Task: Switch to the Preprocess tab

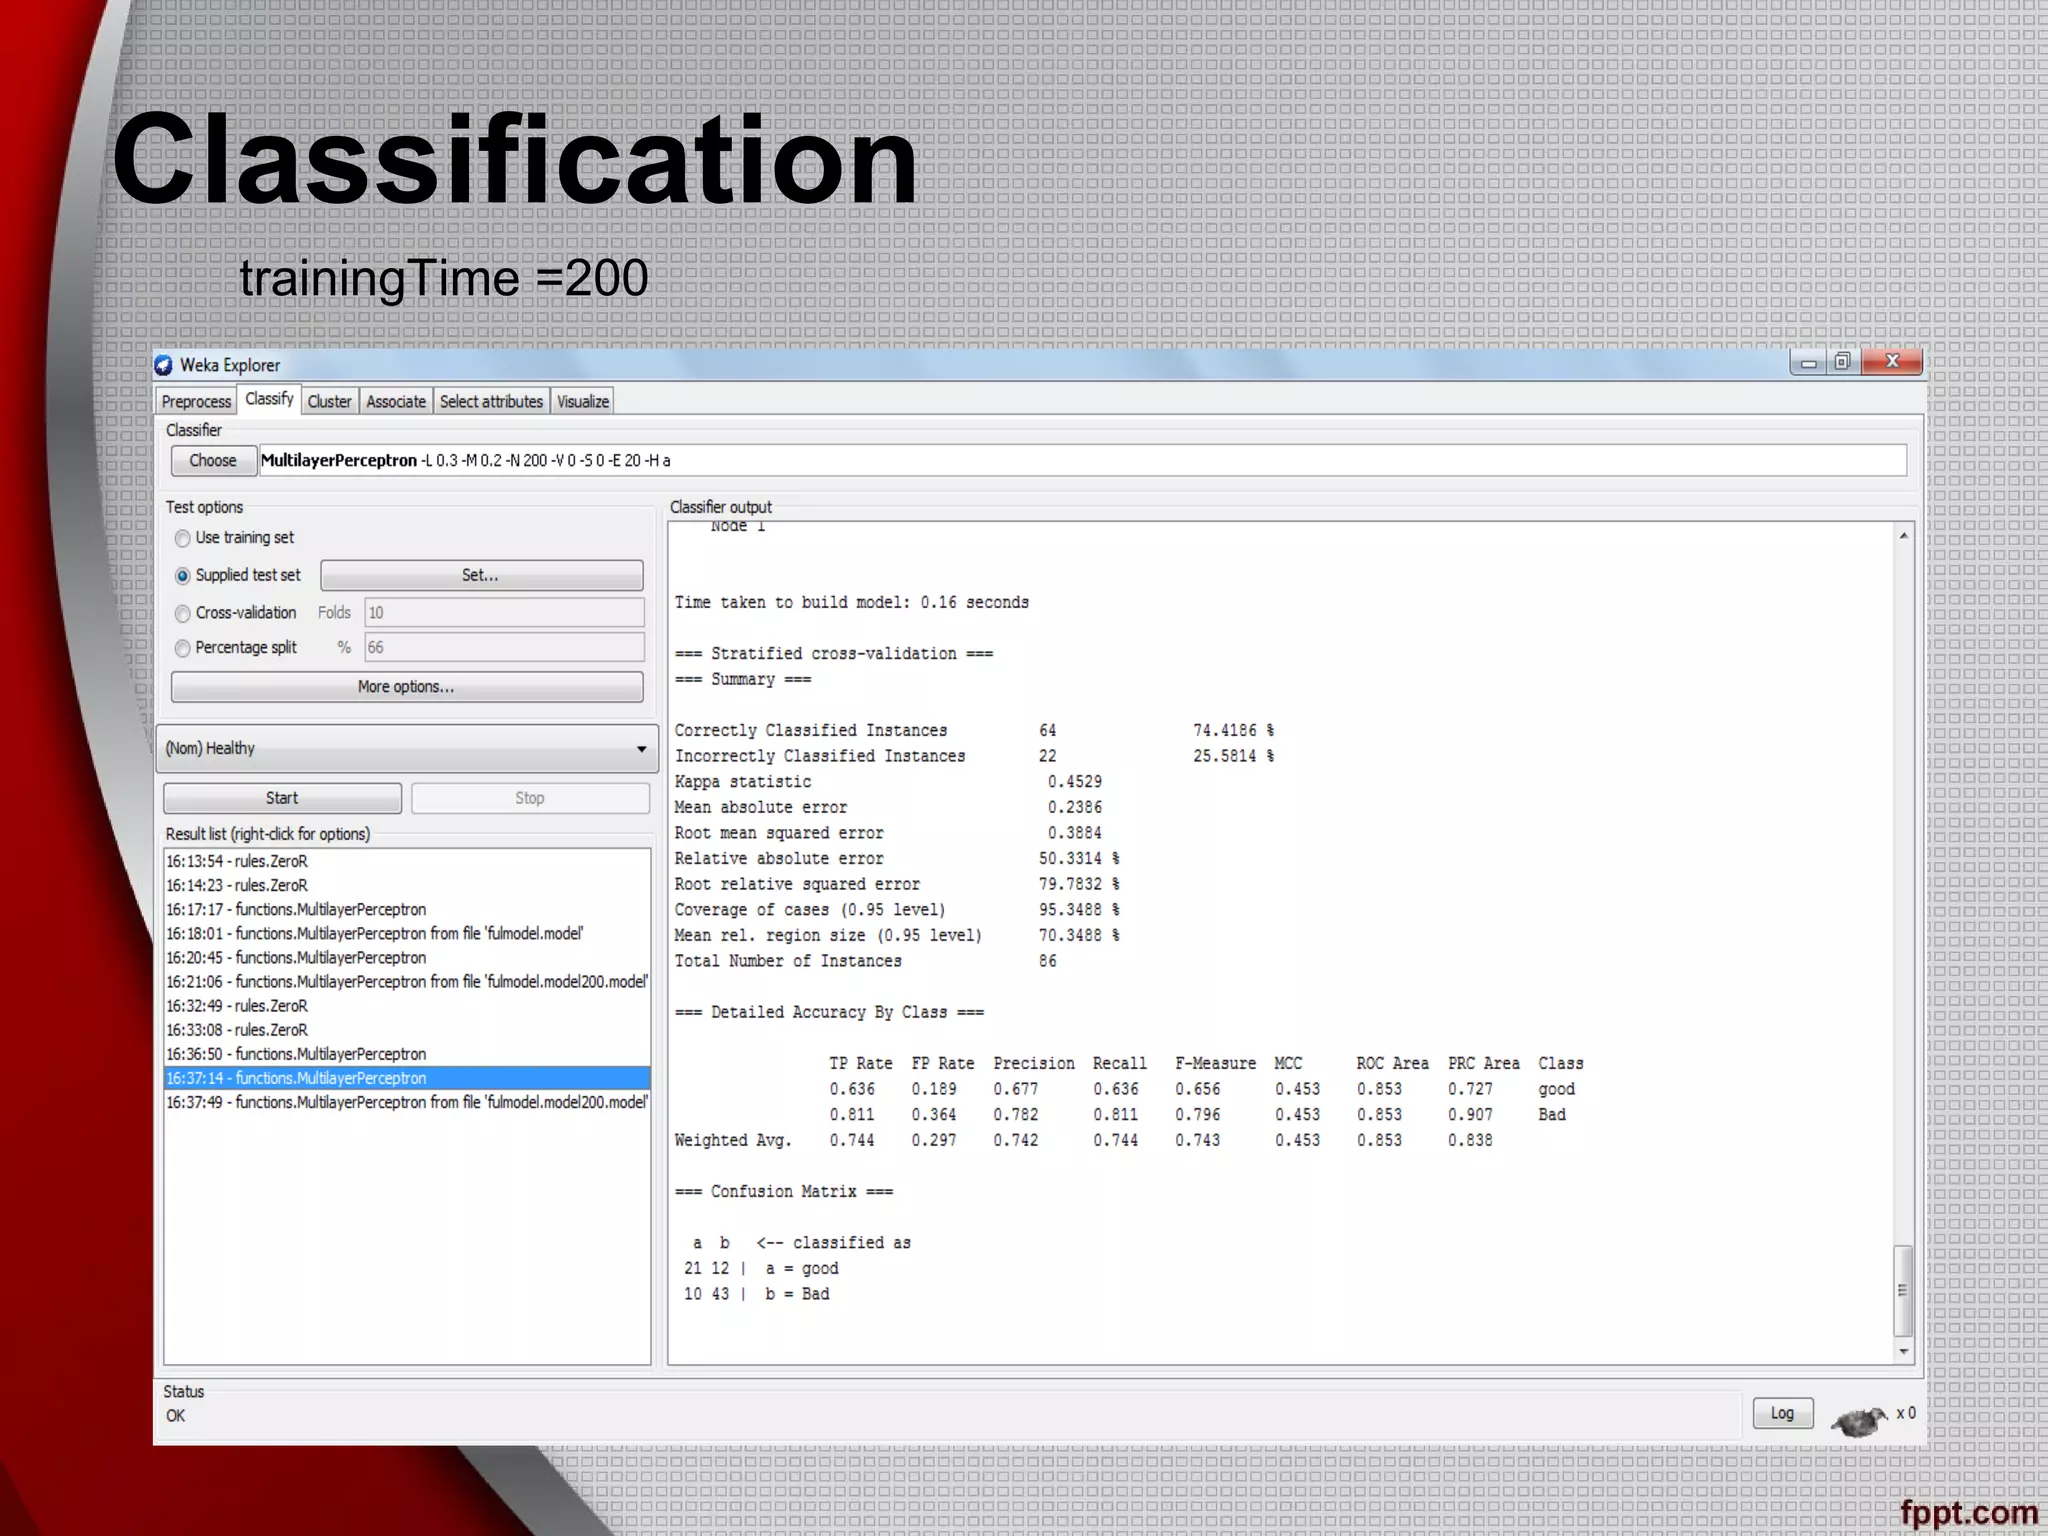Action: pos(196,402)
